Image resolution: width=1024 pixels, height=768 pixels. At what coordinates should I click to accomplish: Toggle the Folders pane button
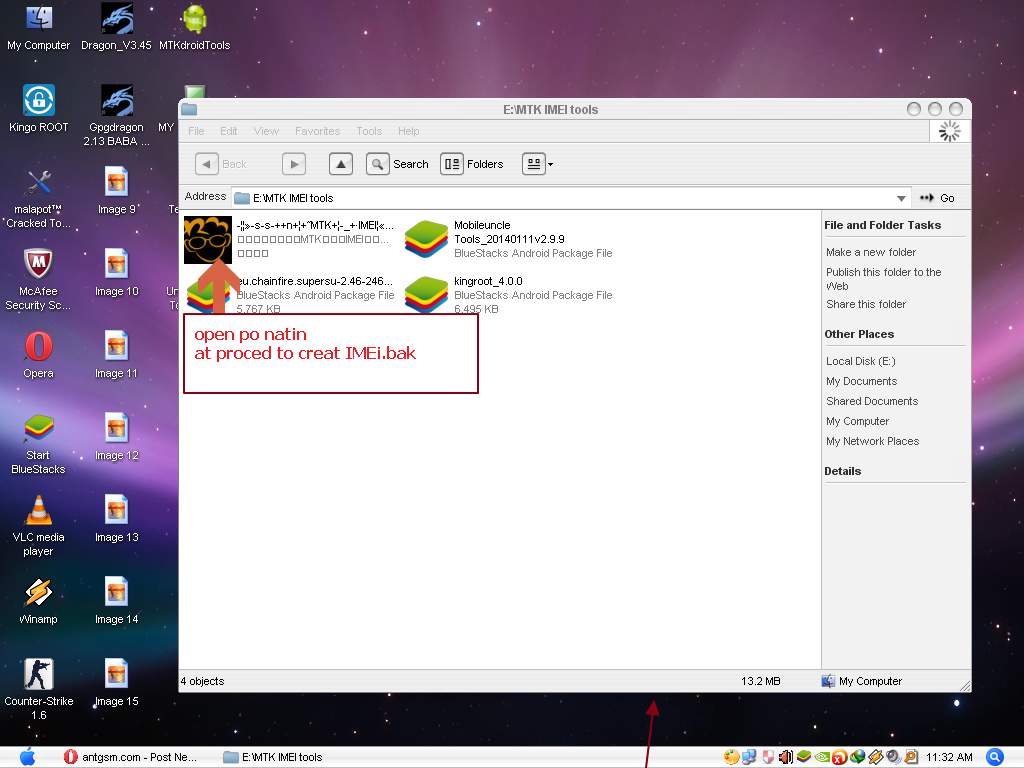472,164
